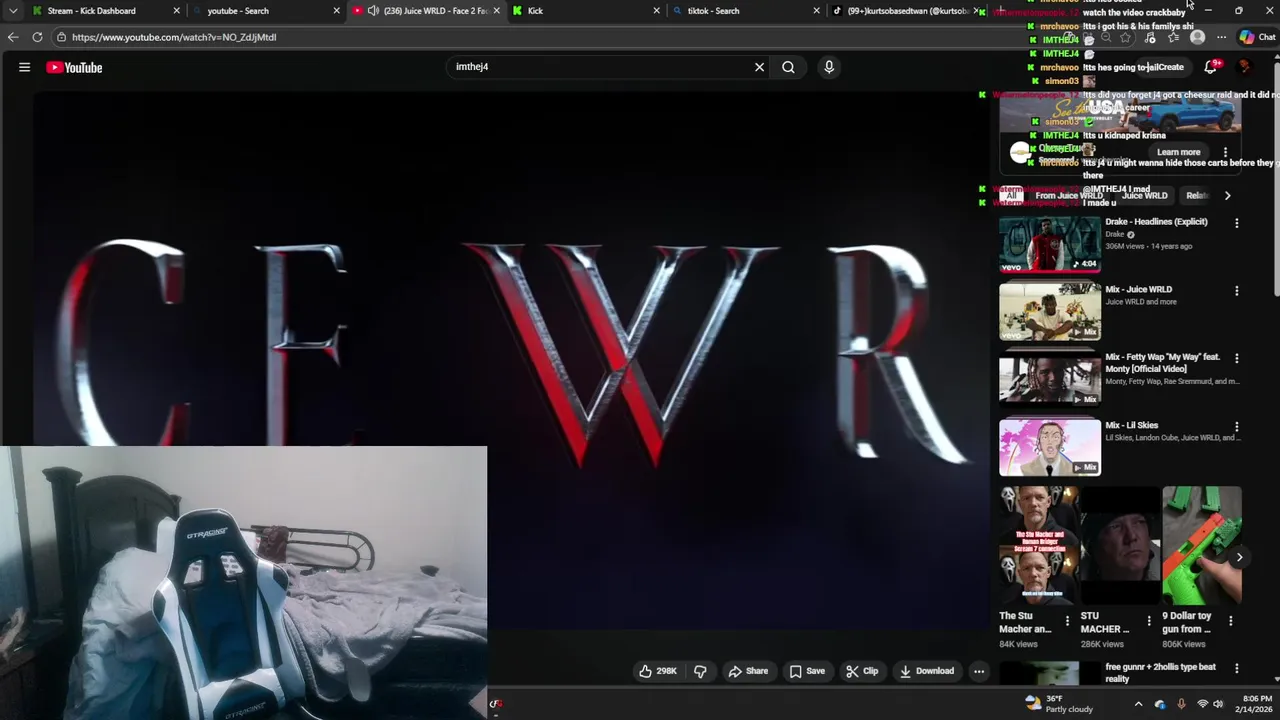This screenshot has height=720, width=1280.
Task: Open the 'The Stu Macher' Short
Action: coord(1039,545)
